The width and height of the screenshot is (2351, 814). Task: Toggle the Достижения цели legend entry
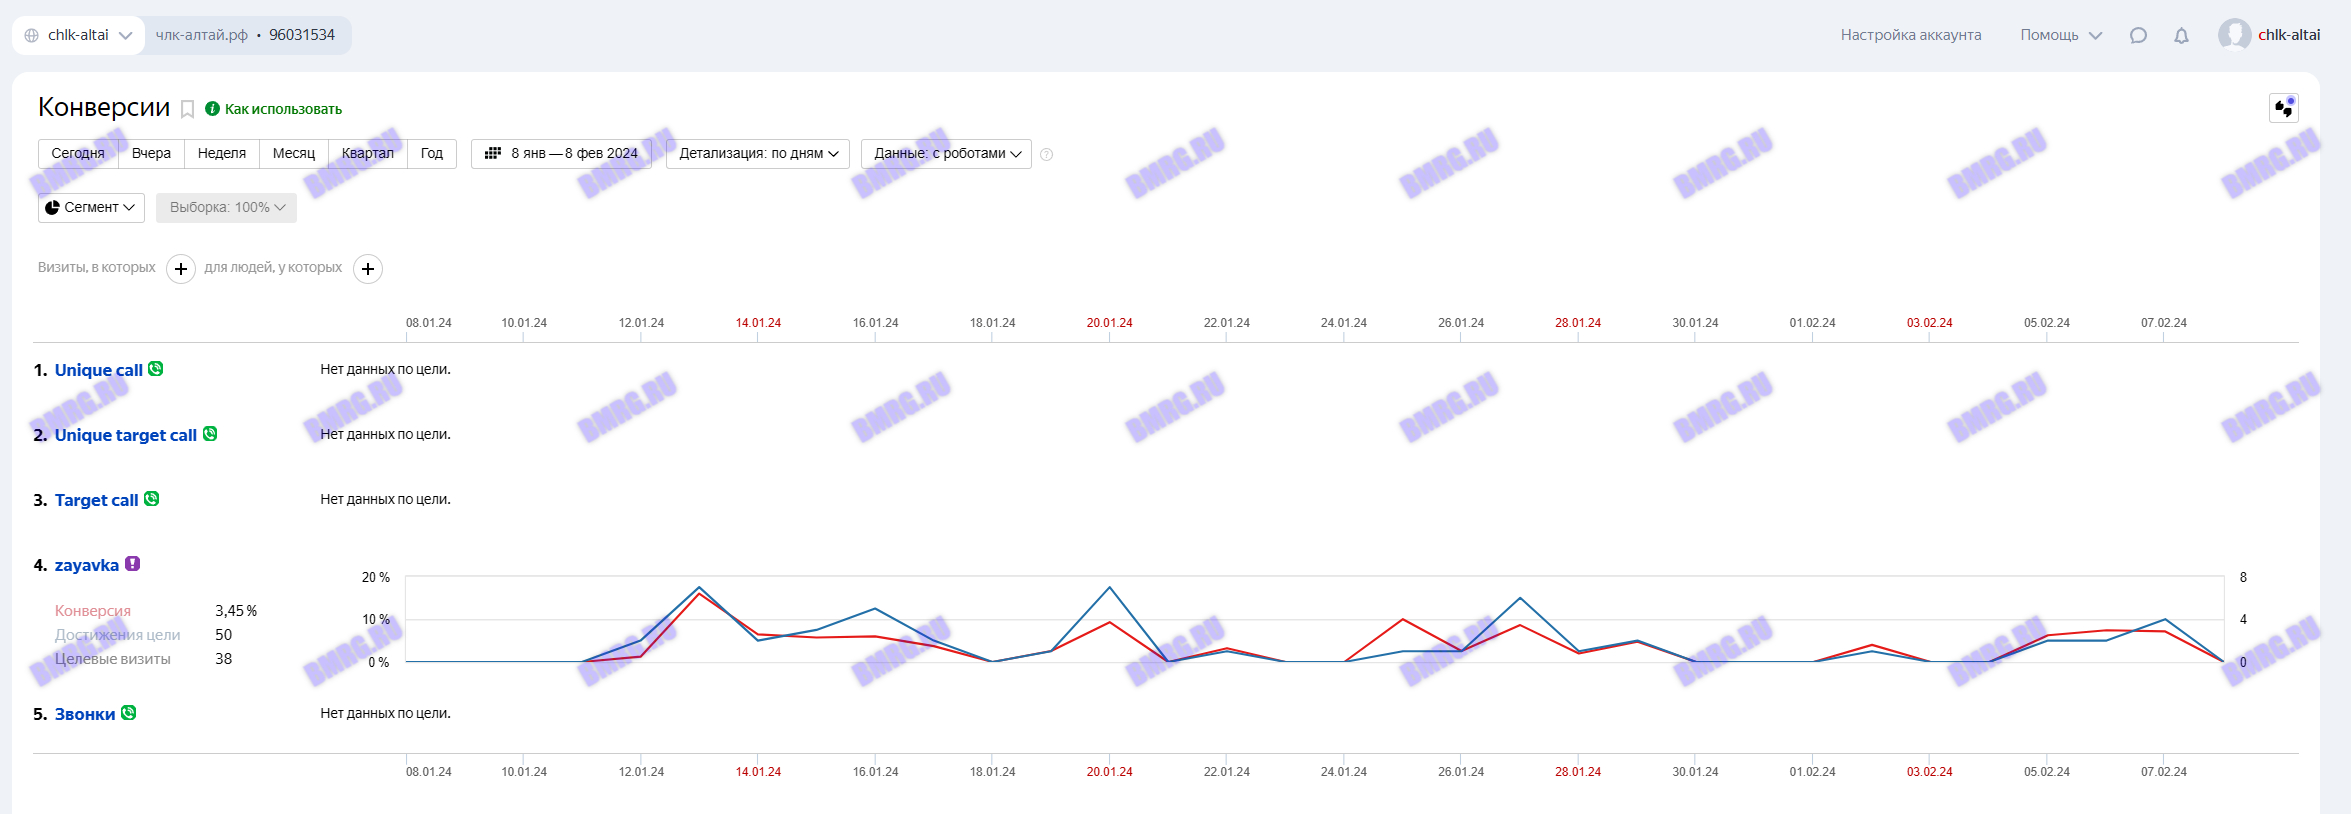[x=117, y=635]
